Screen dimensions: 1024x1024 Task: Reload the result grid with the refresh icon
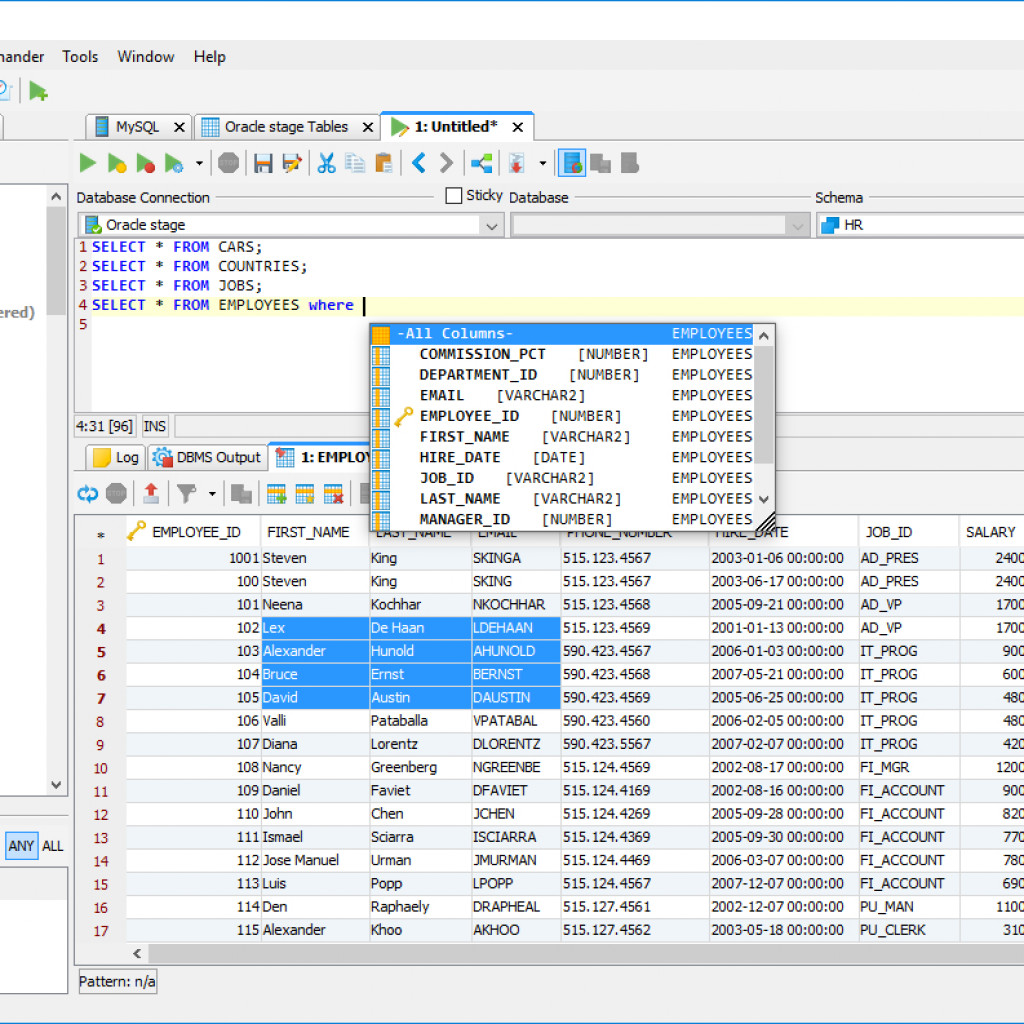[90, 493]
